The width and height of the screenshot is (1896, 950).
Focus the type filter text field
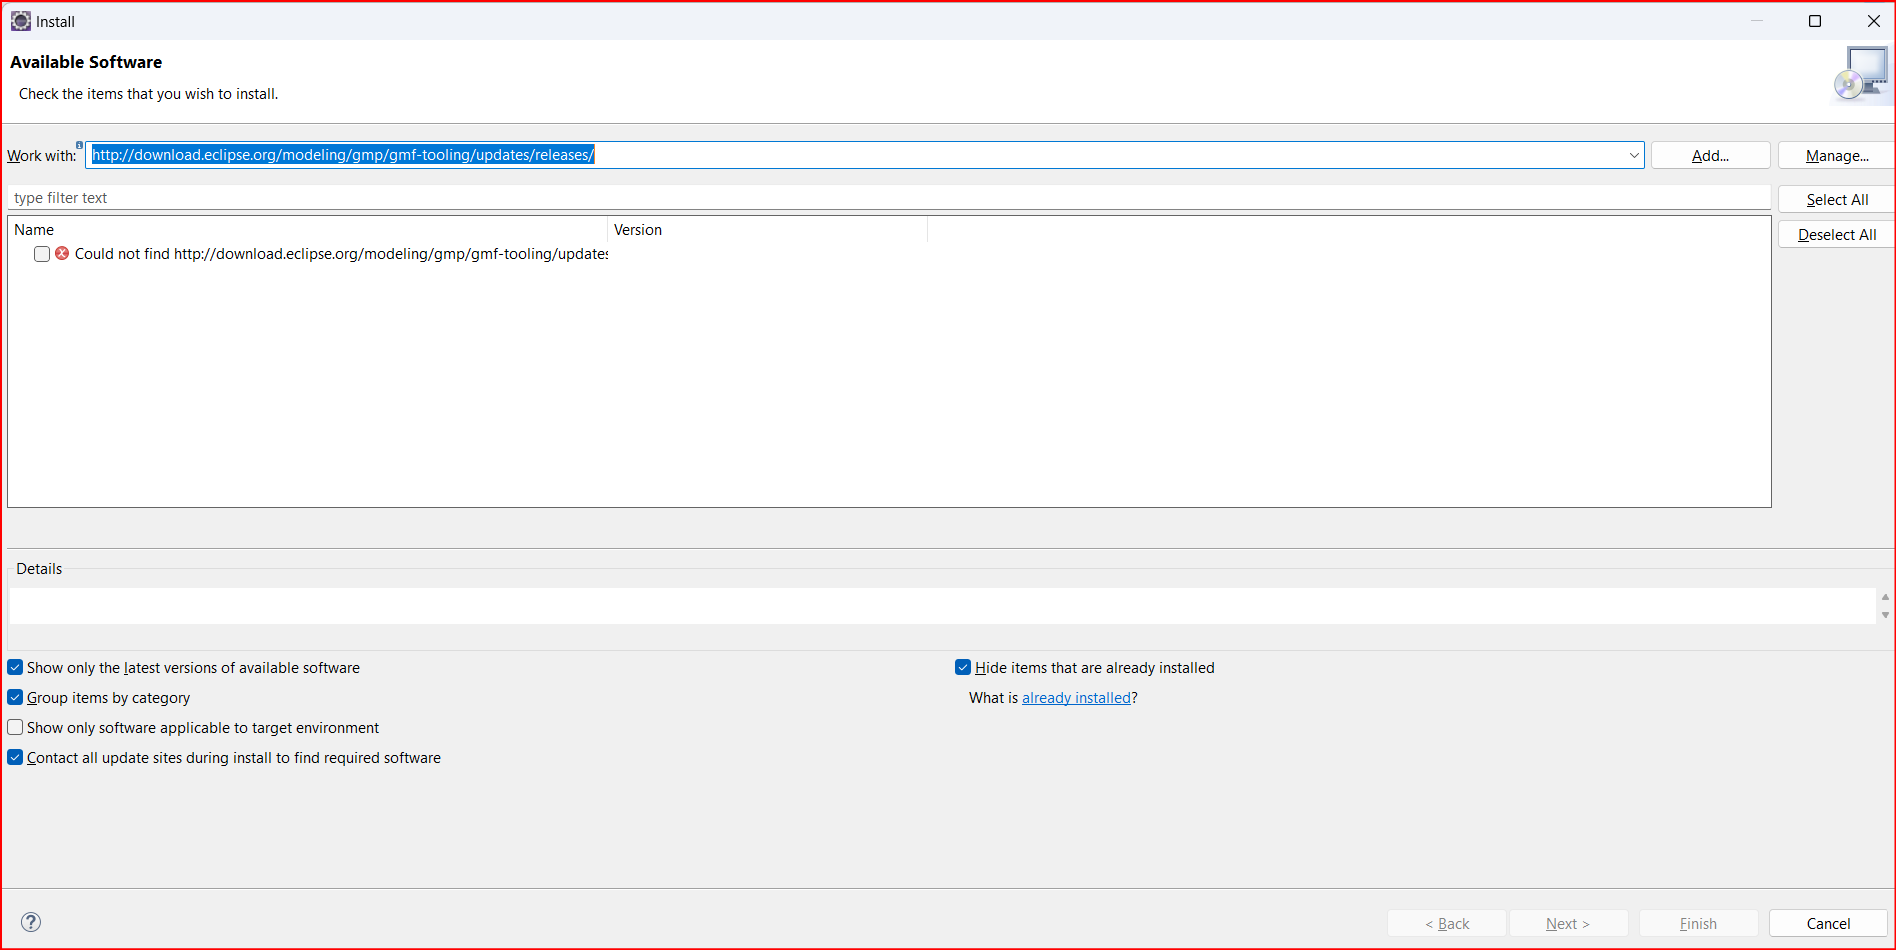click(888, 198)
